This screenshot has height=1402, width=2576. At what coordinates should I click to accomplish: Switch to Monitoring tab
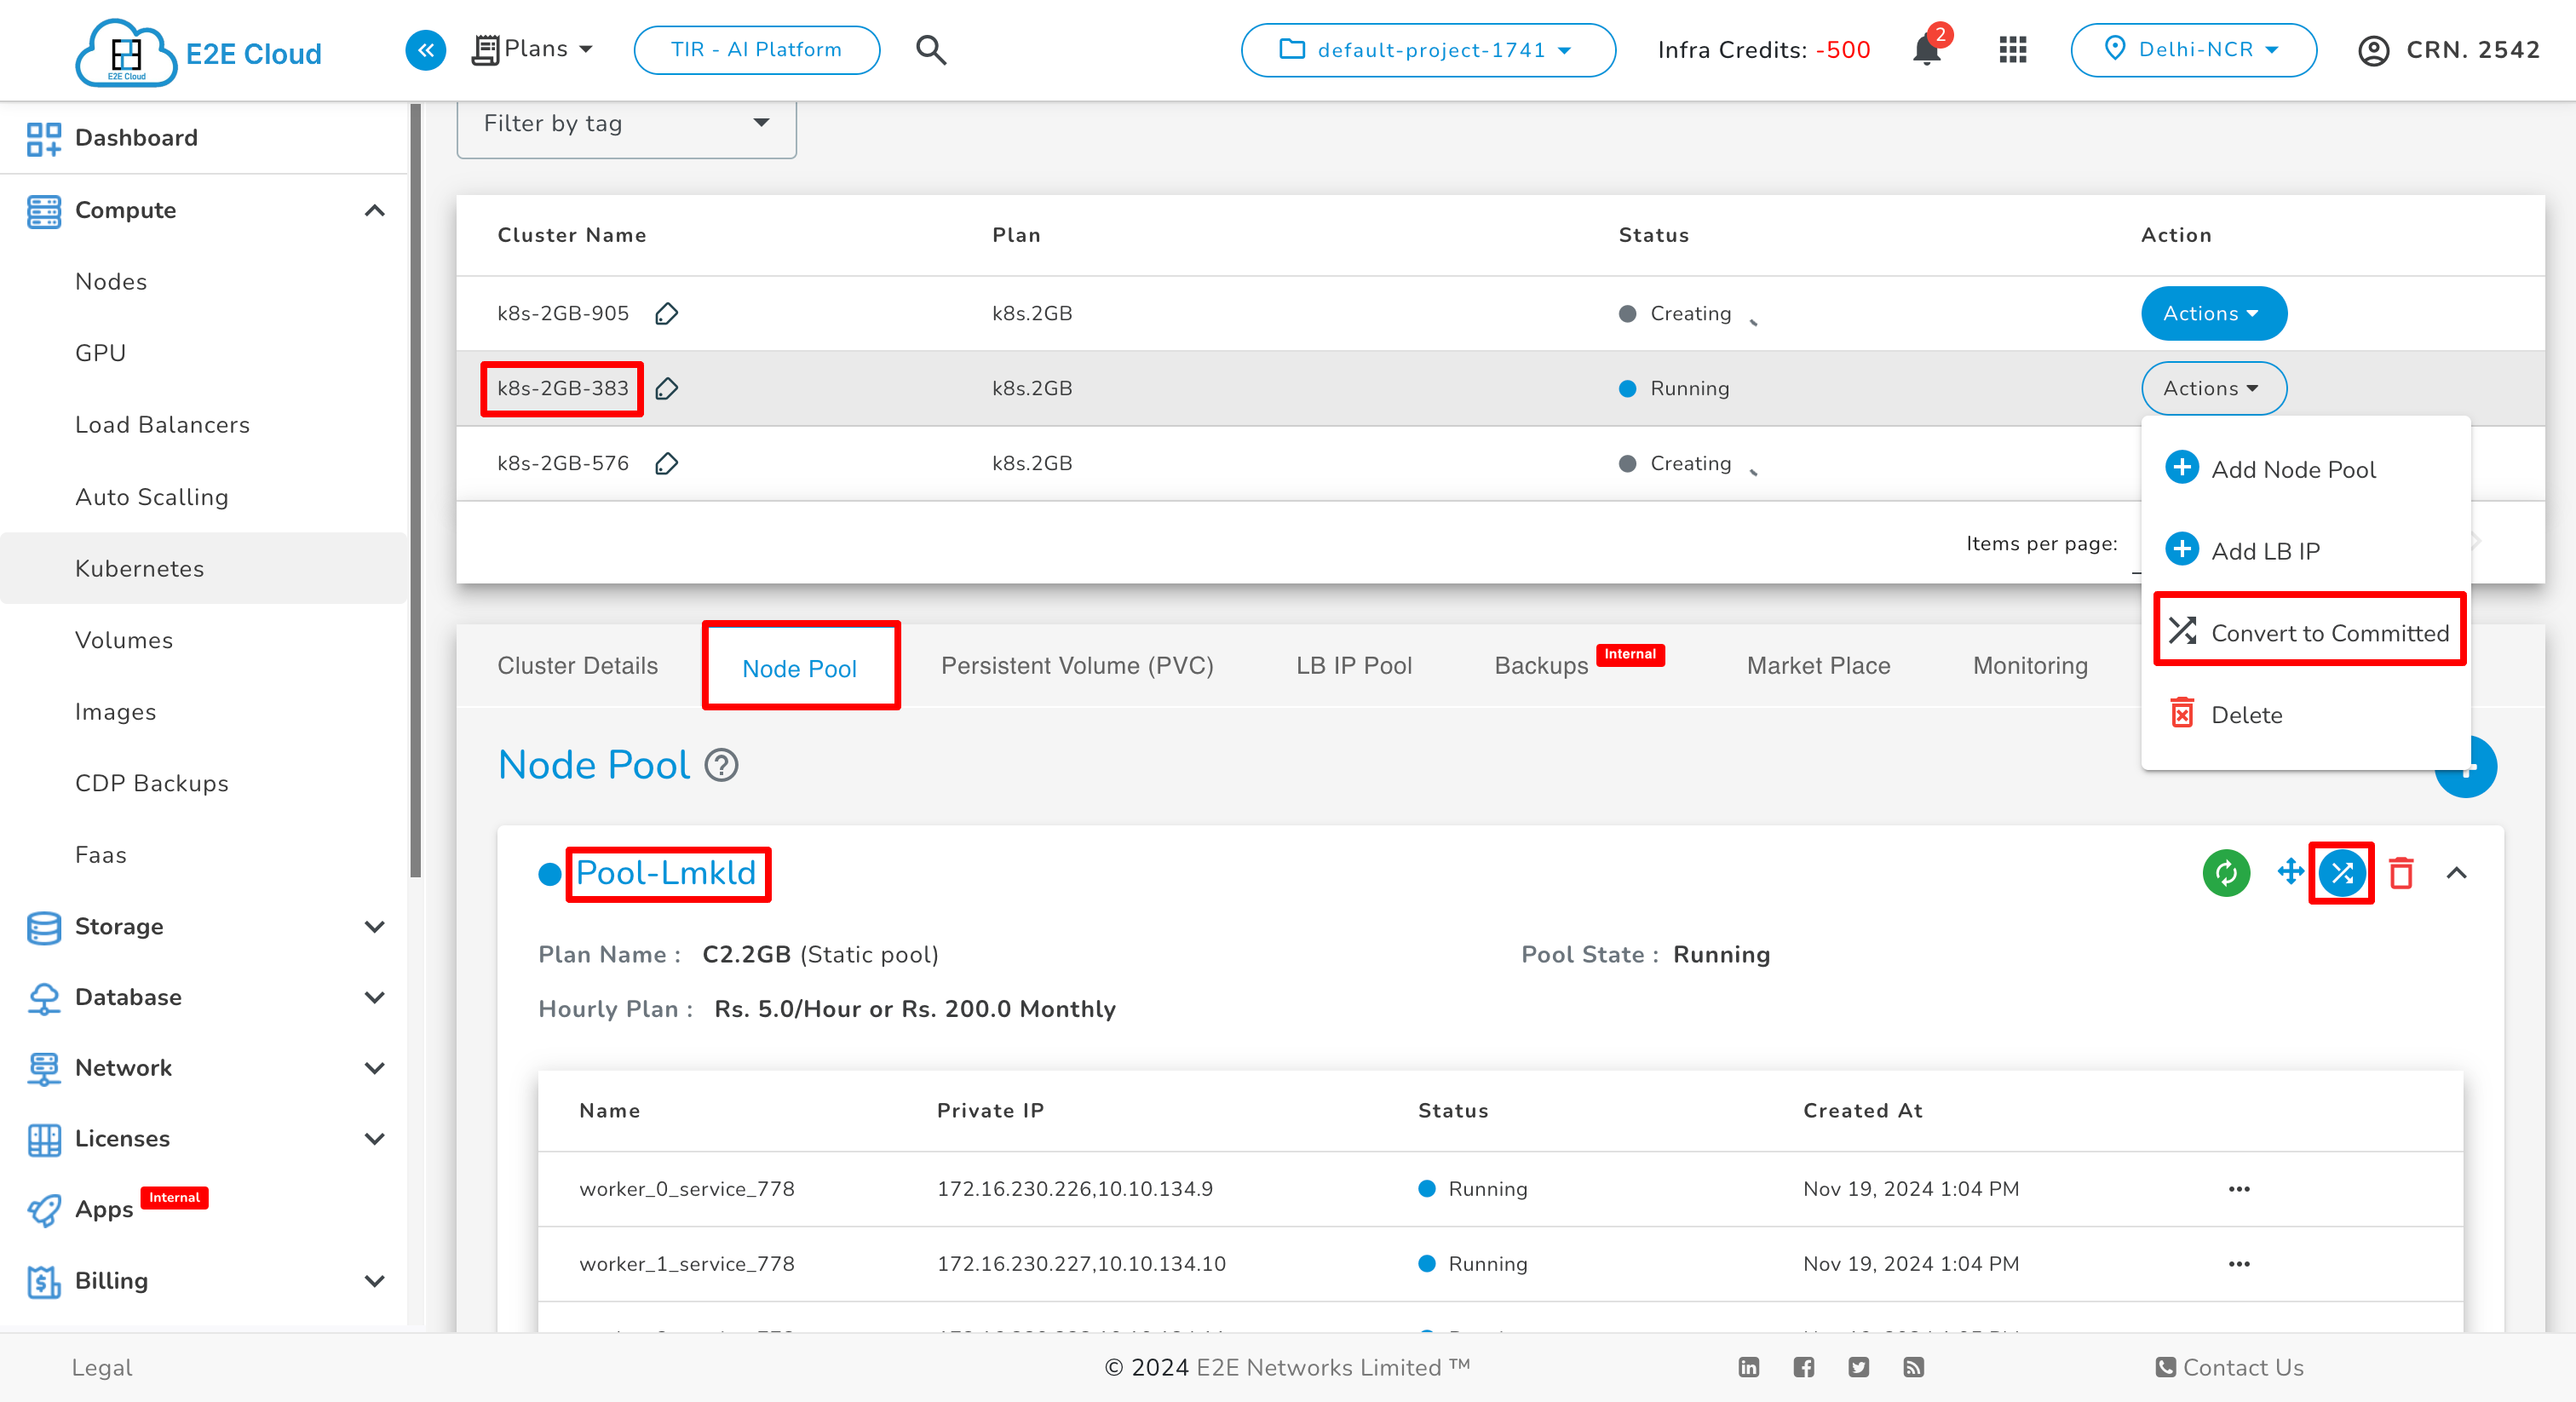tap(2030, 666)
